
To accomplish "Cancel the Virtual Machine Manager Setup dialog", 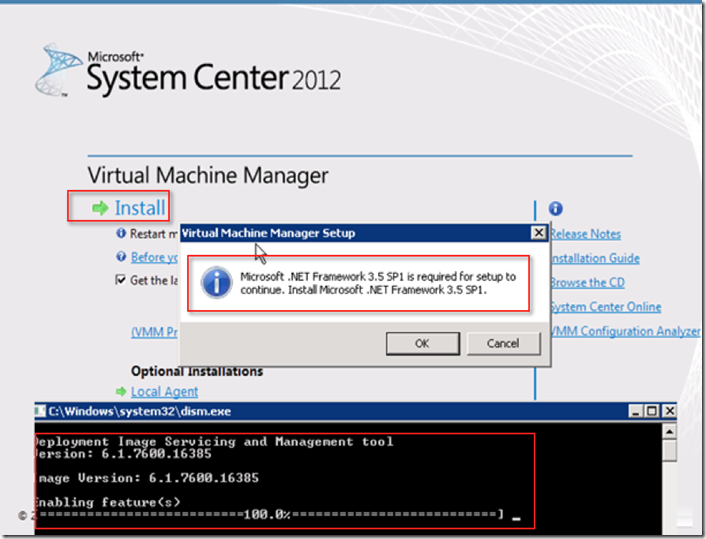I will pyautogui.click(x=503, y=344).
